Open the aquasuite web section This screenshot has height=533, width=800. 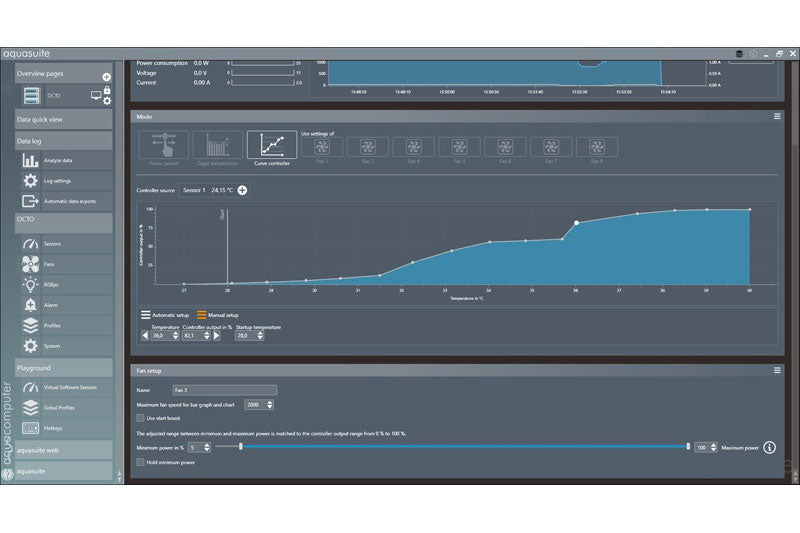coord(63,451)
